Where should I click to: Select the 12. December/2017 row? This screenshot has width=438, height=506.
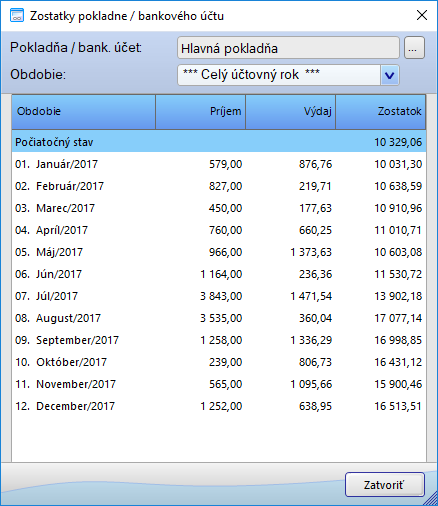click(219, 406)
